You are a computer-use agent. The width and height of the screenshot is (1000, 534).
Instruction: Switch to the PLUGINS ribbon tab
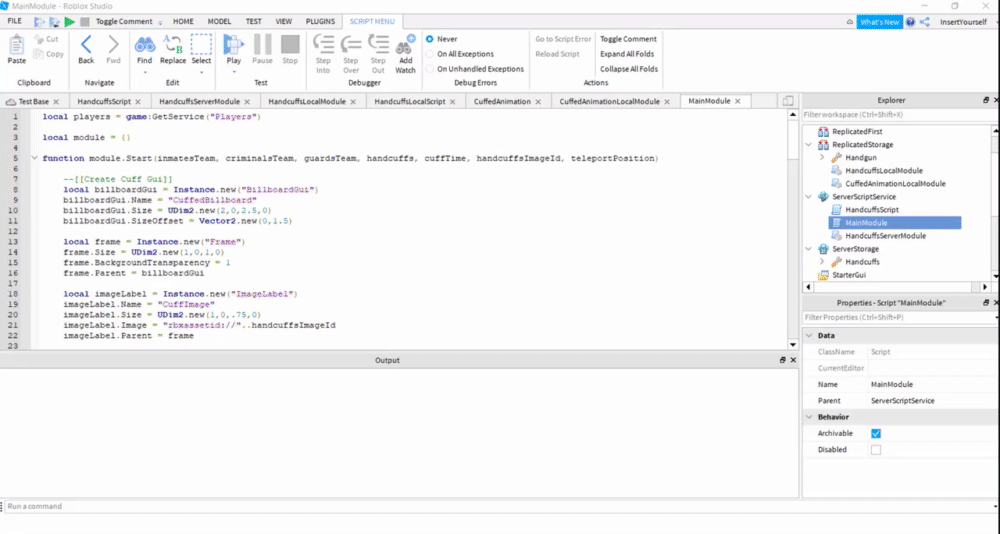coord(320,22)
